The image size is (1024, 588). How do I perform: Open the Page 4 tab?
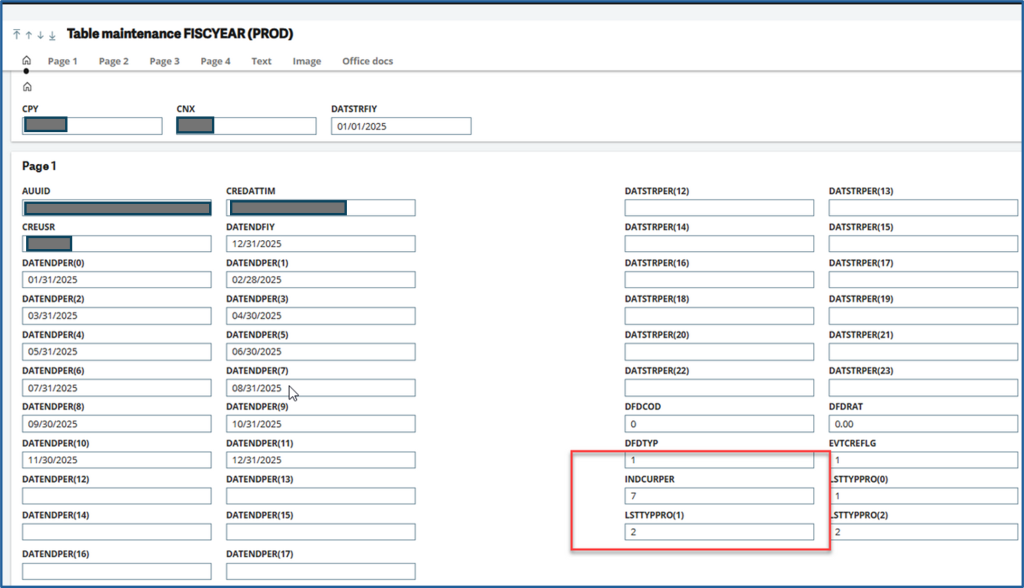pos(215,62)
